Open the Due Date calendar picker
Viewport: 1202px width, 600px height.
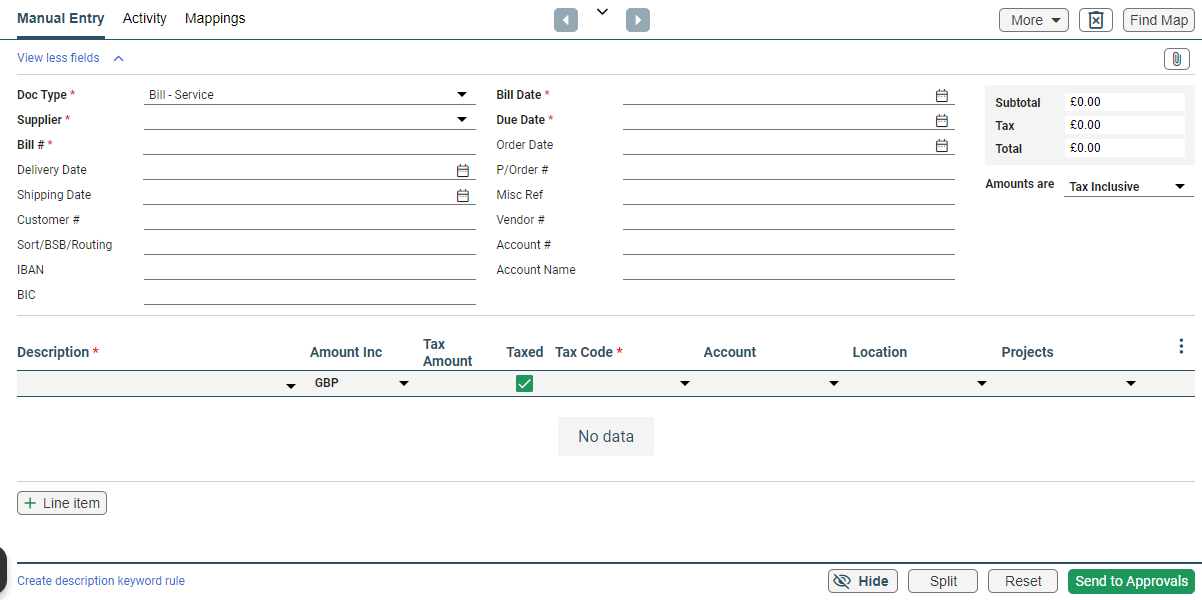pyautogui.click(x=941, y=120)
